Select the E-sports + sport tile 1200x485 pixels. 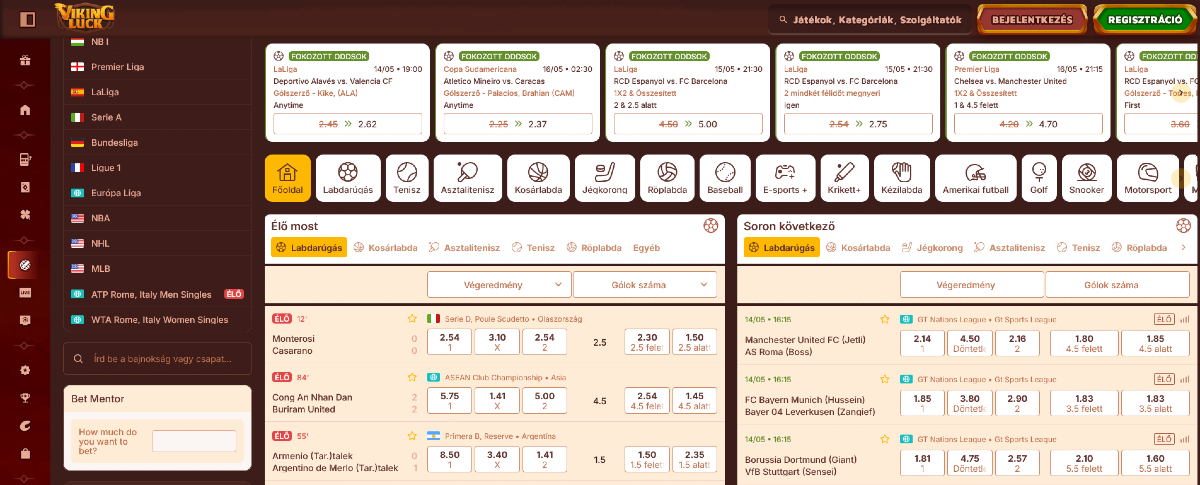coord(785,178)
